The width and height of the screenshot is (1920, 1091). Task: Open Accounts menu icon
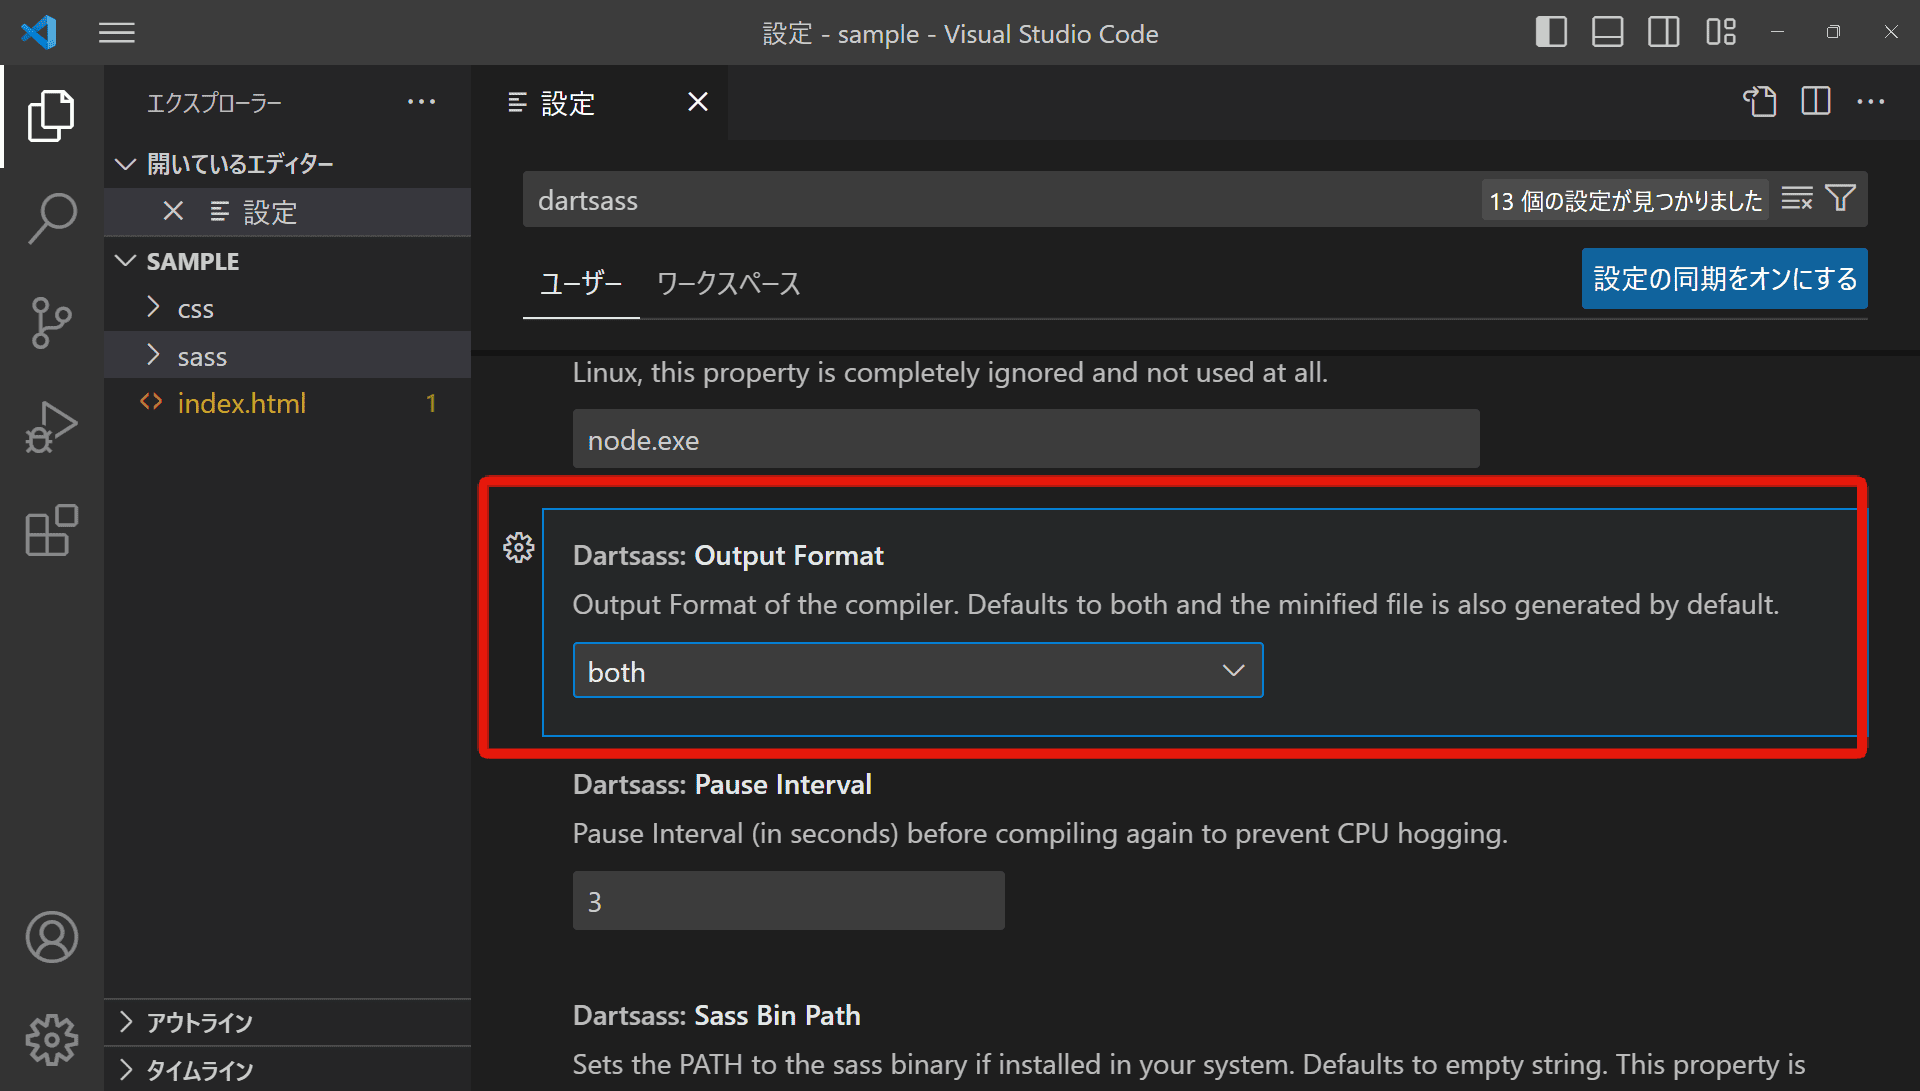52,937
